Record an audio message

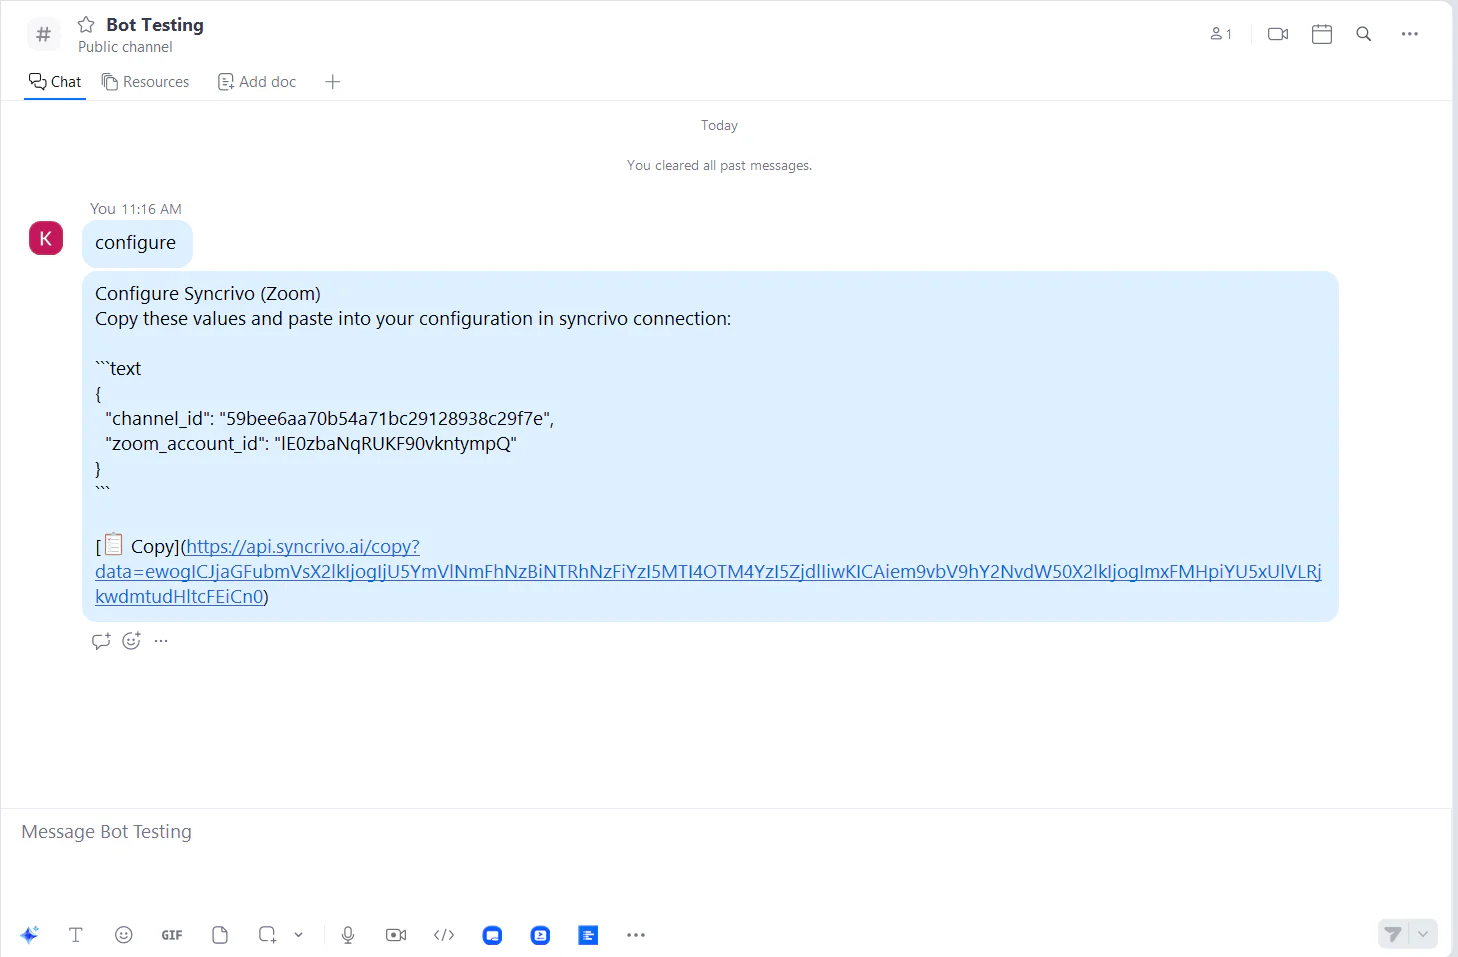pyautogui.click(x=348, y=935)
